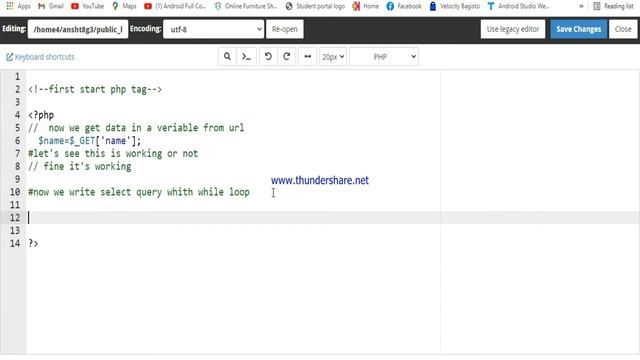Open the Gmail bookmark

[x=51, y=6]
